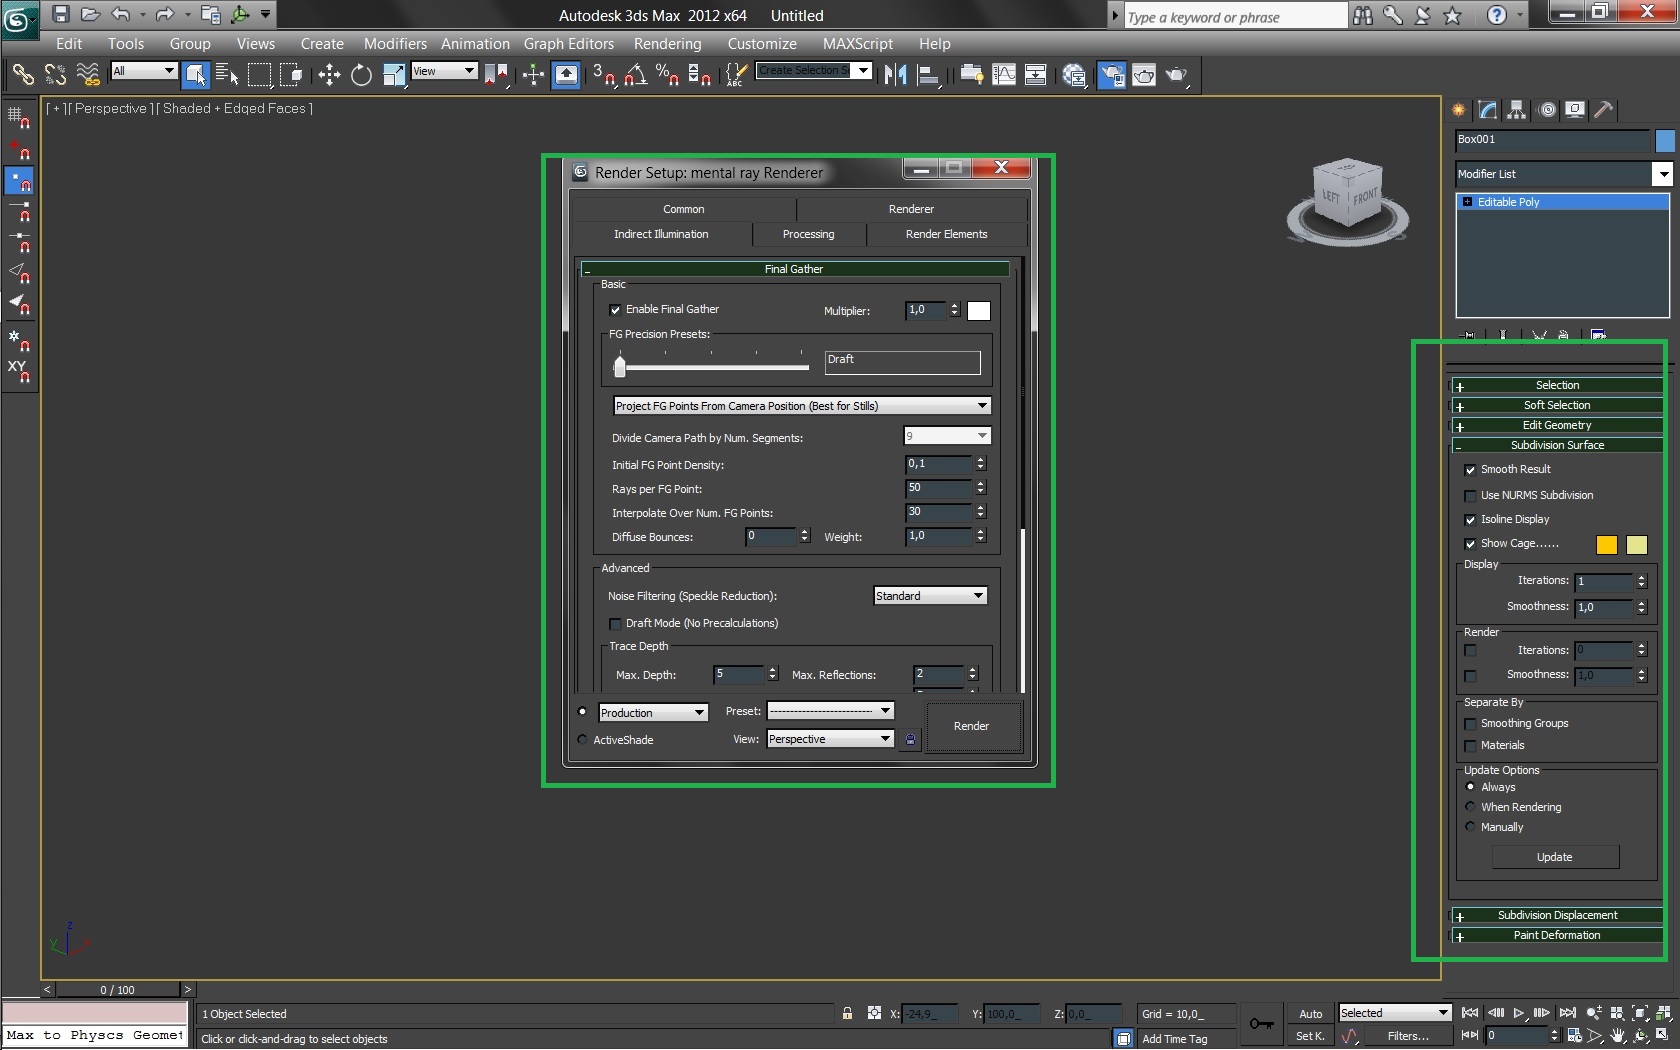Toggle Show Cage checkbox
The width and height of the screenshot is (1680, 1050).
(1470, 544)
